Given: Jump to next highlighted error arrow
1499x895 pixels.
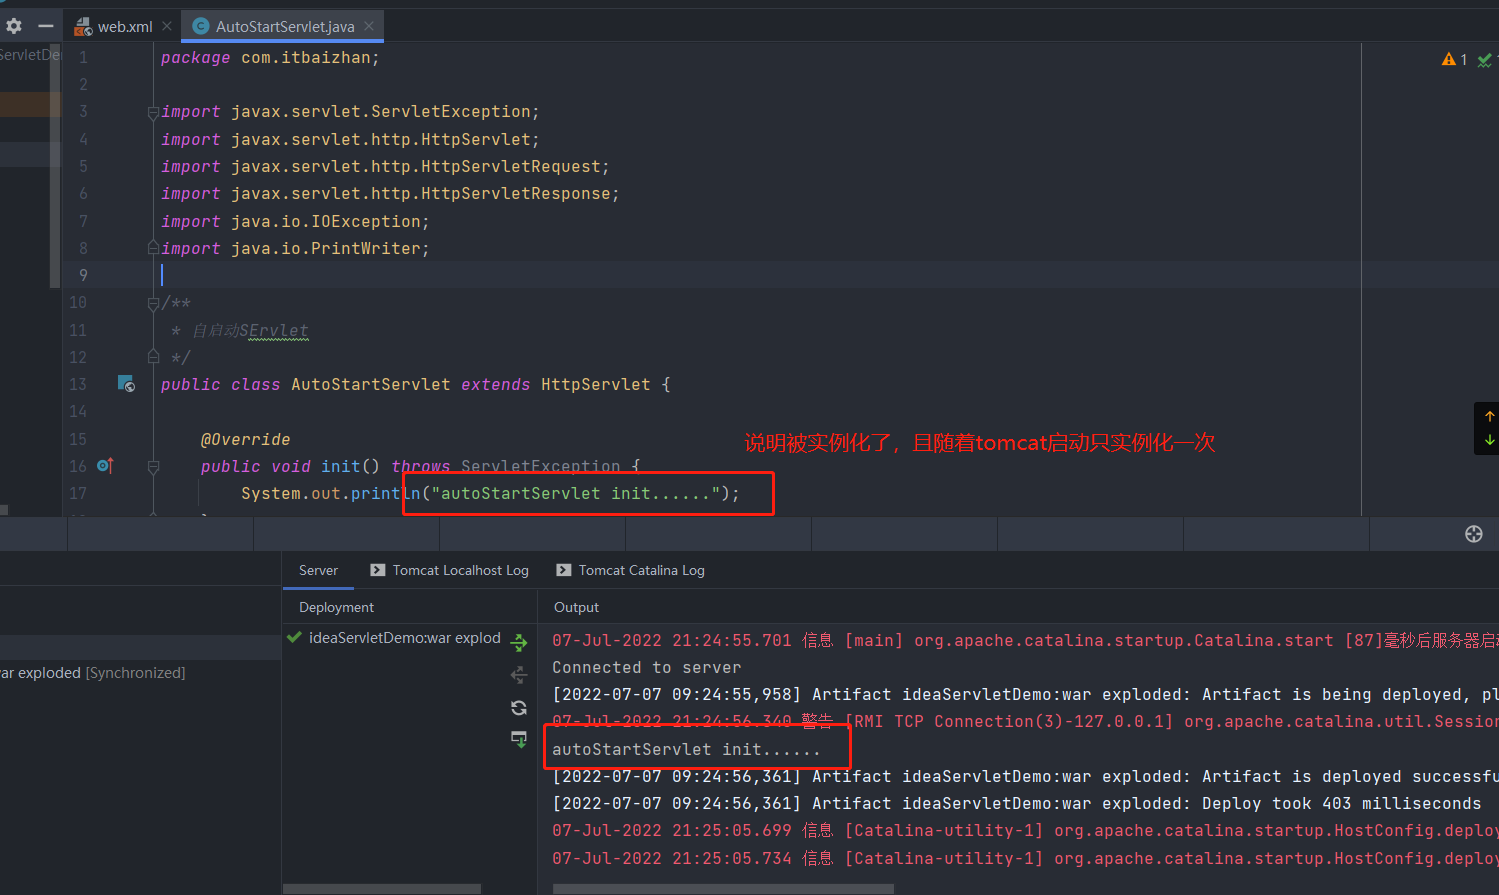Looking at the screenshot, I should click(x=1489, y=440).
